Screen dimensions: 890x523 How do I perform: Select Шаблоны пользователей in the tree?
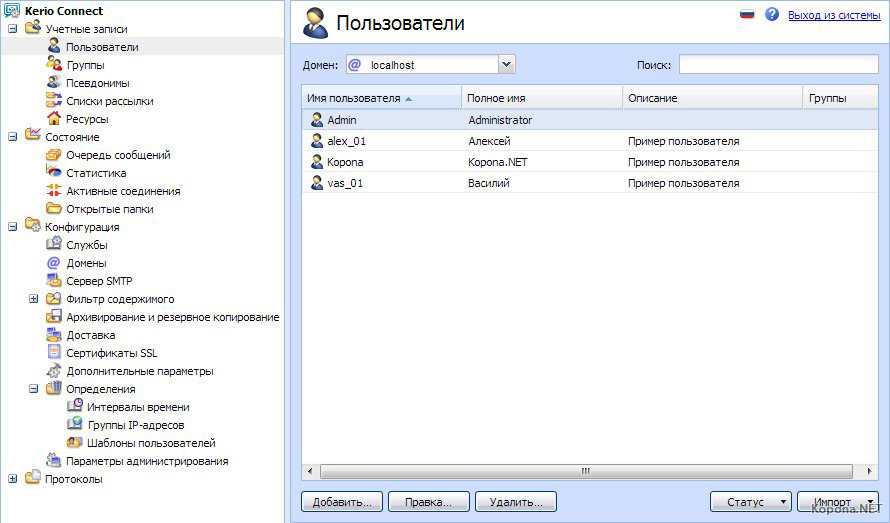point(150,443)
